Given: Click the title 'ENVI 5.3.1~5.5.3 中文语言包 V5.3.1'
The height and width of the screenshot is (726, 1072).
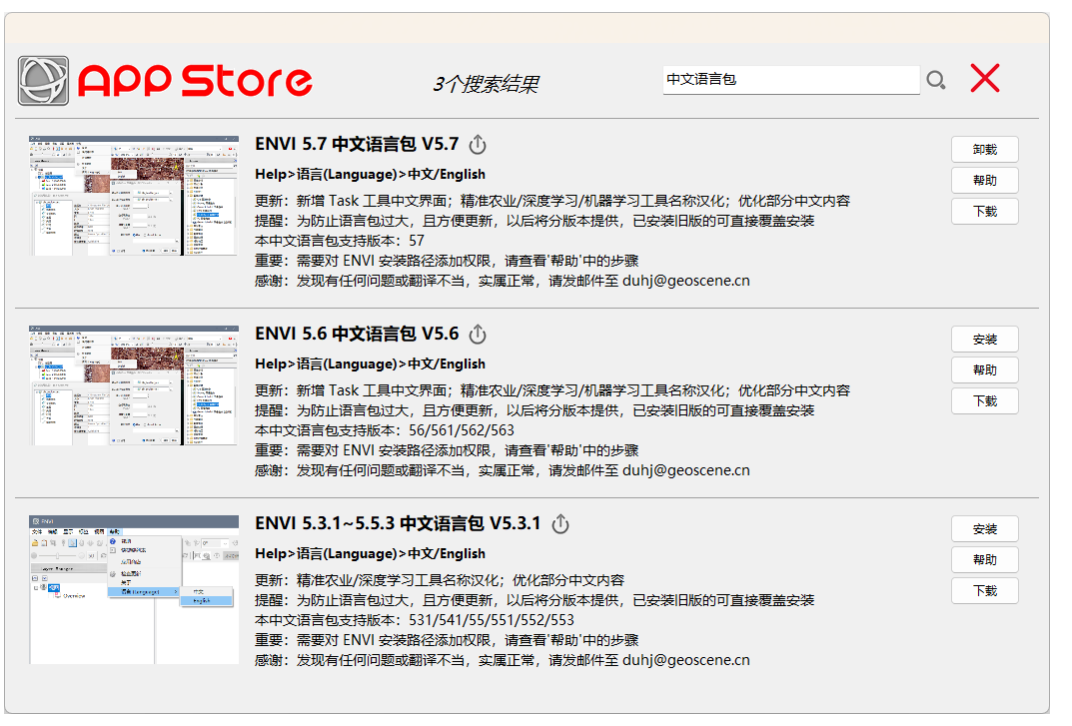Looking at the screenshot, I should point(398,524).
